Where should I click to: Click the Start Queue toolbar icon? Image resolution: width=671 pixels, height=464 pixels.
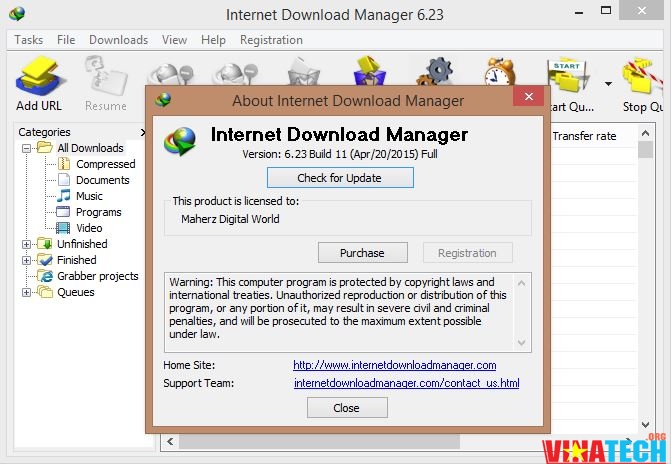(567, 77)
